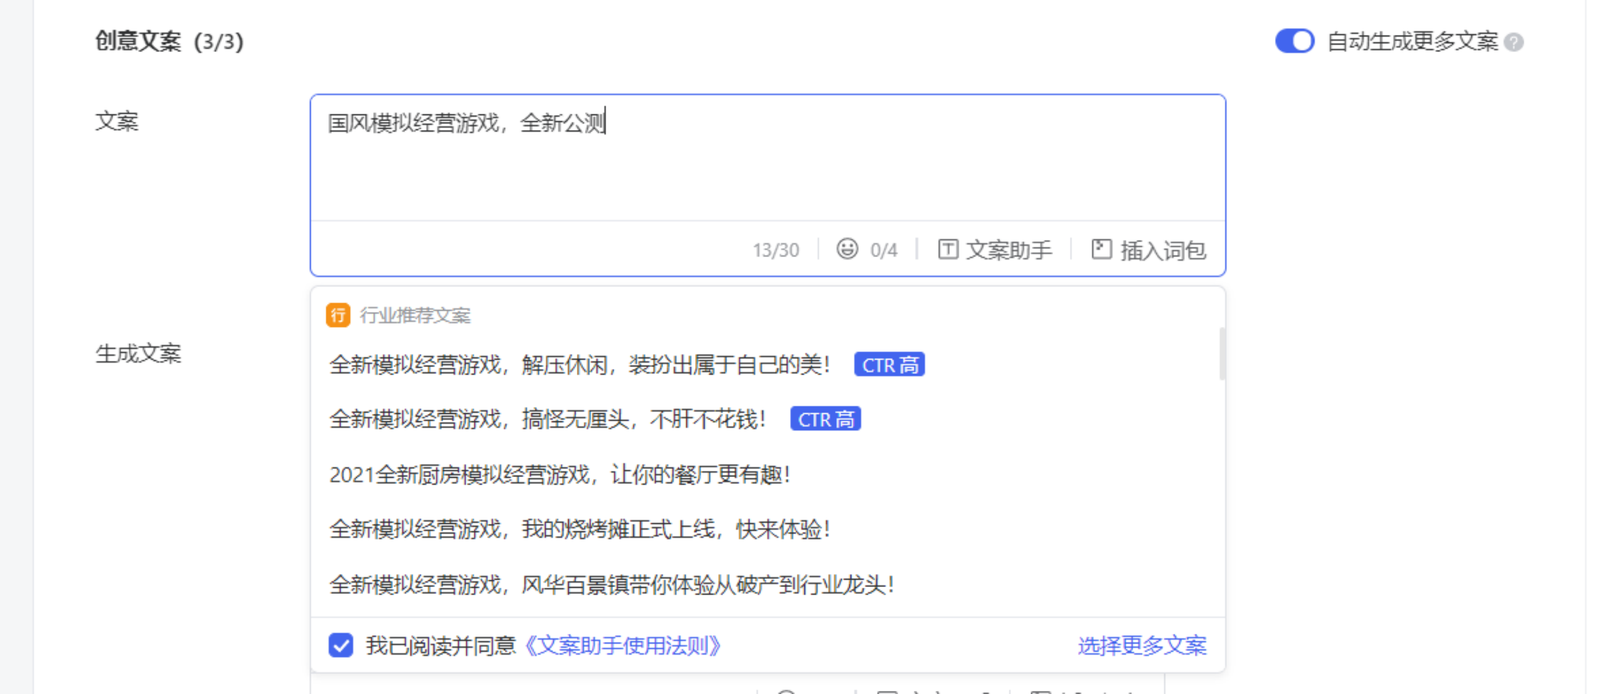Screen dimensions: 1600x694
Task: Open the 《文案助手使用法则》 link
Action: 622,646
